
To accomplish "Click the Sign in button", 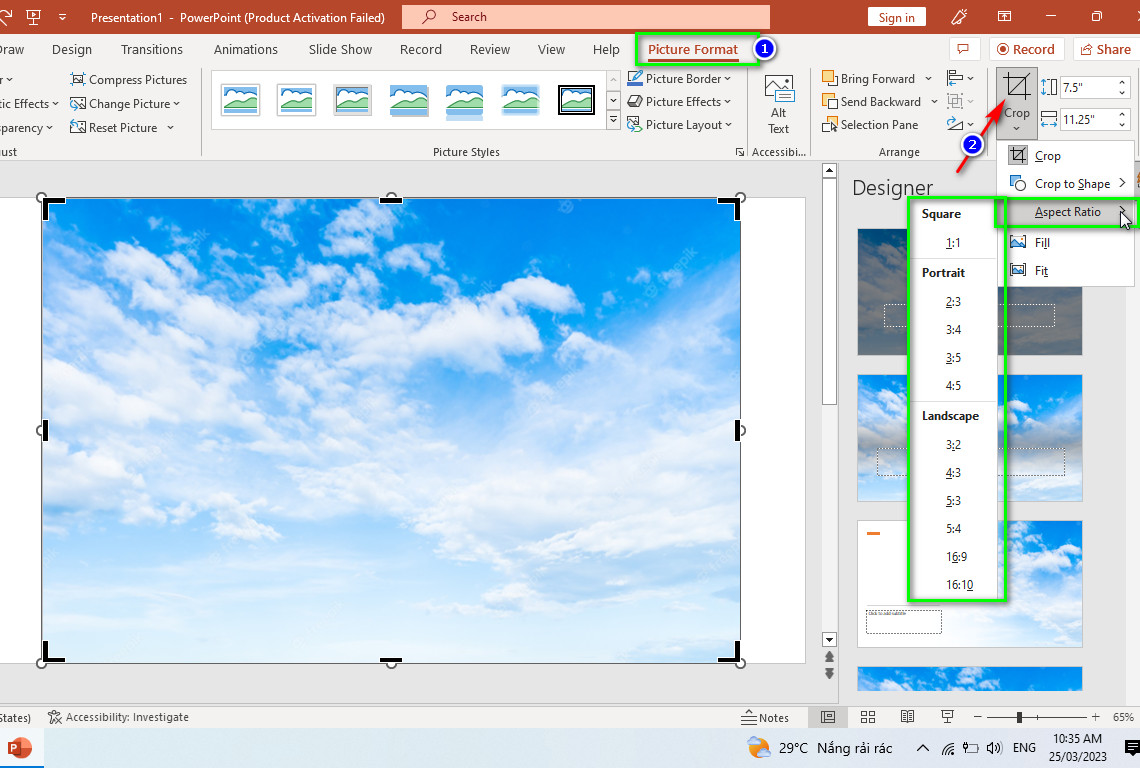I will 896,17.
